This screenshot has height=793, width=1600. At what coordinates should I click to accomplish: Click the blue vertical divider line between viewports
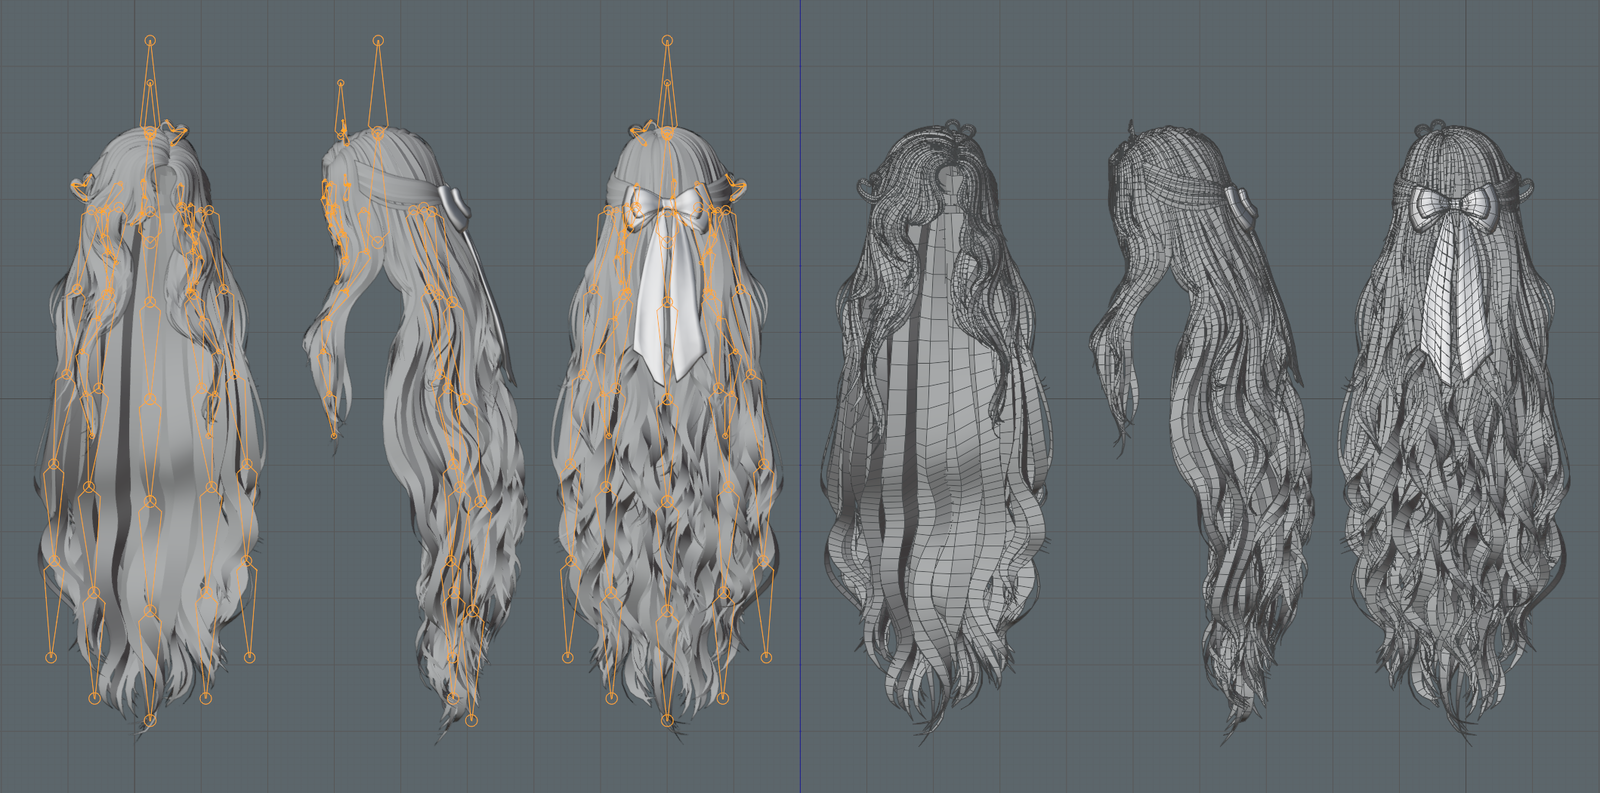pyautogui.click(x=800, y=400)
